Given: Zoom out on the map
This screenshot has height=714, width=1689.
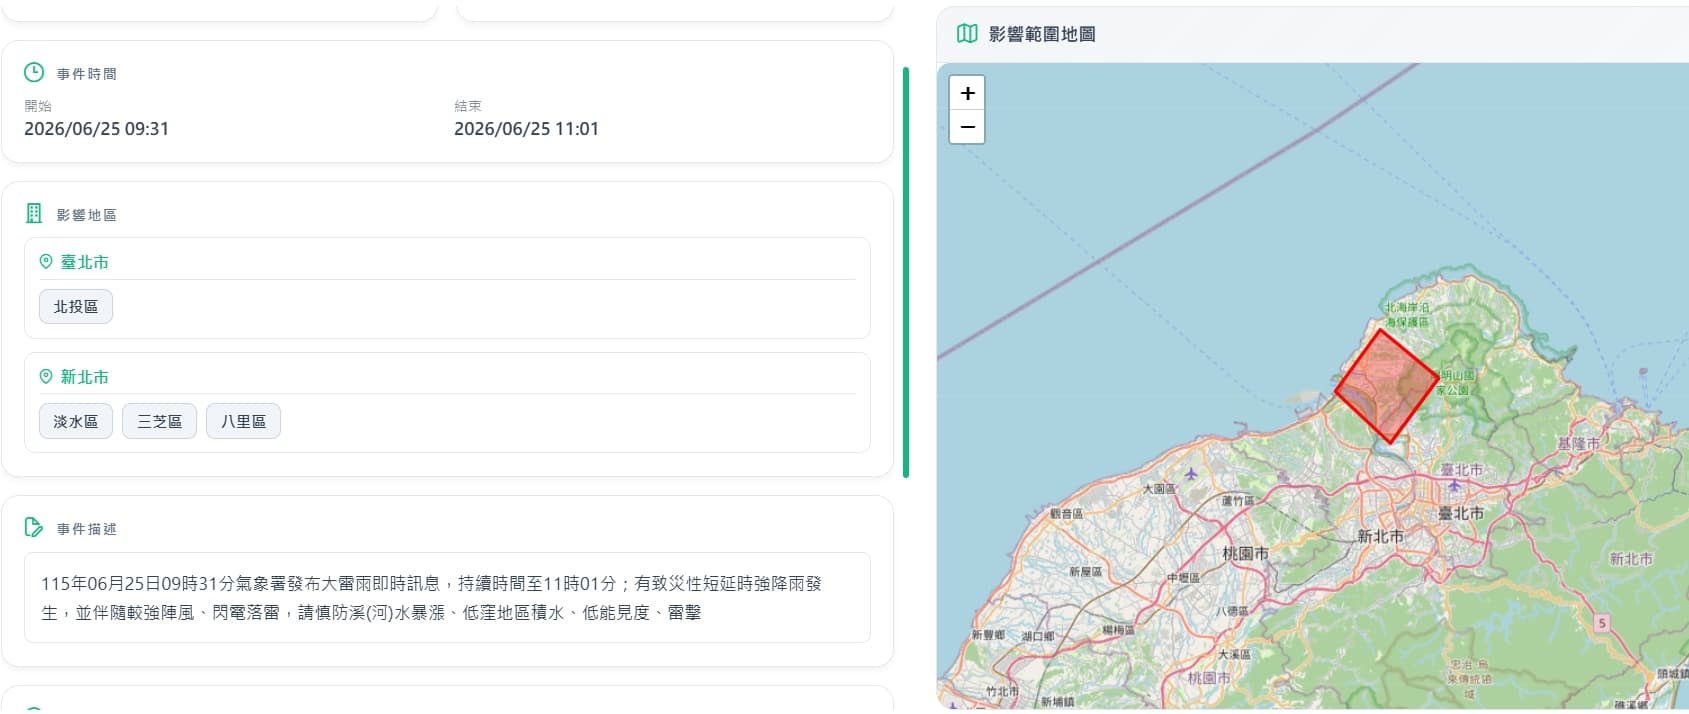Looking at the screenshot, I should click(967, 127).
